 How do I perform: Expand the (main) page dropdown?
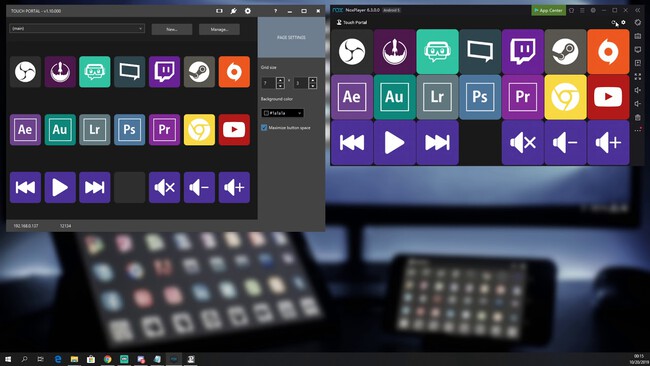(77, 29)
